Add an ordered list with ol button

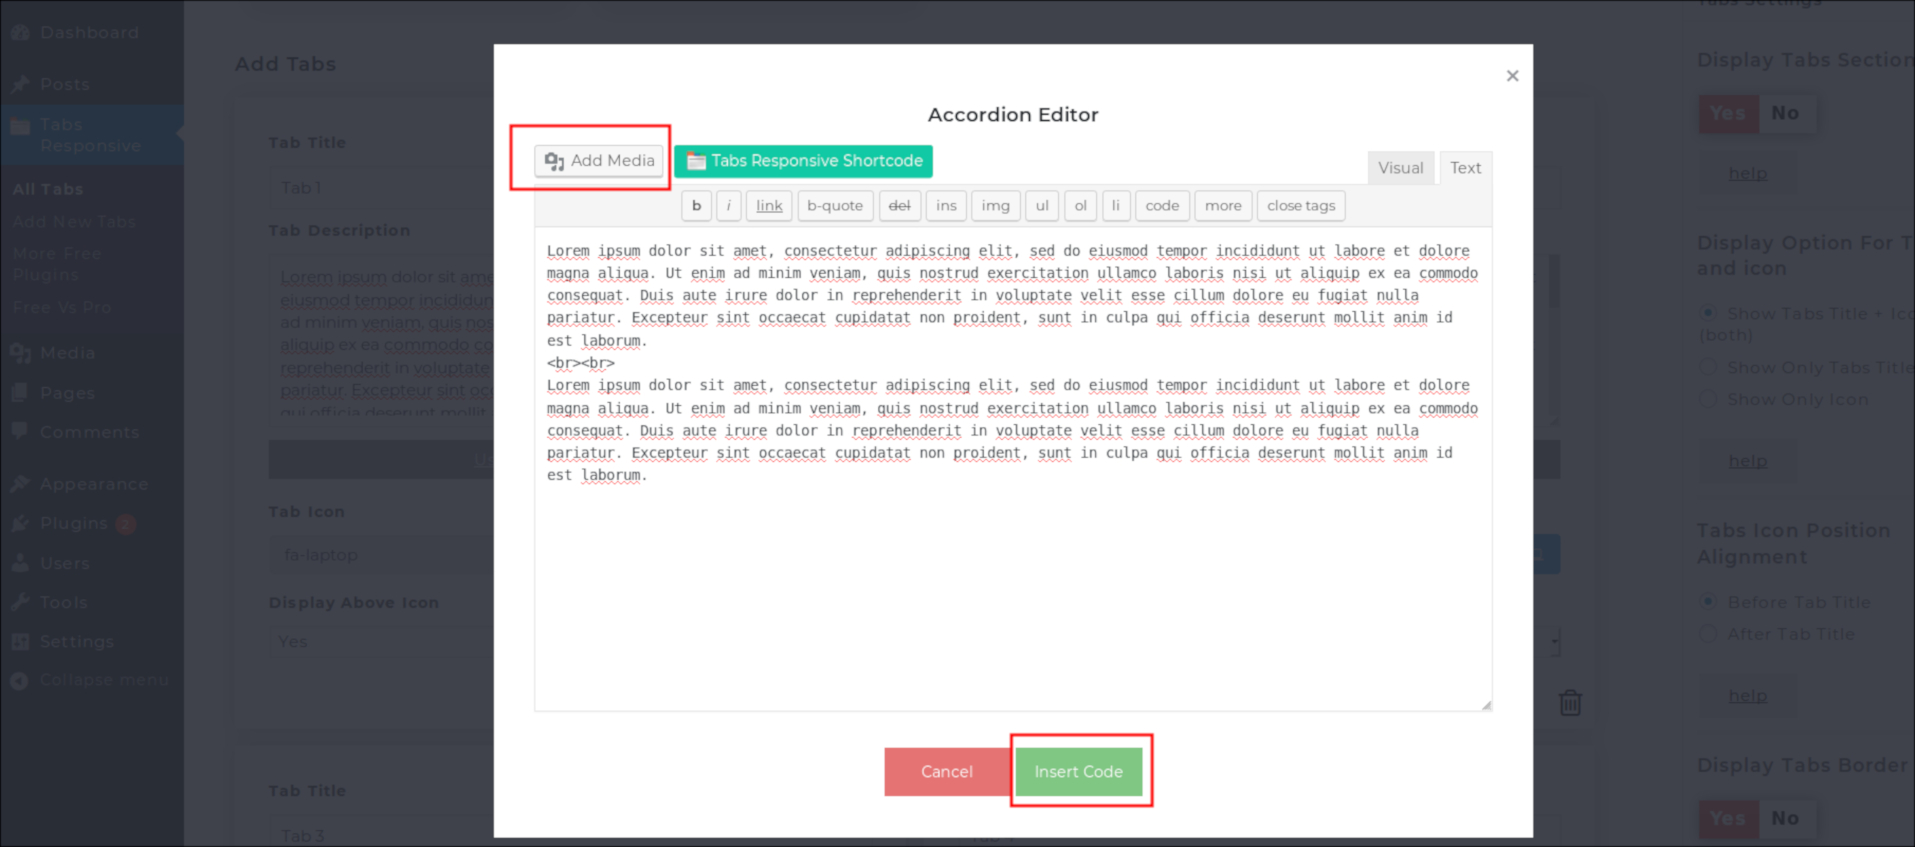1080,206
